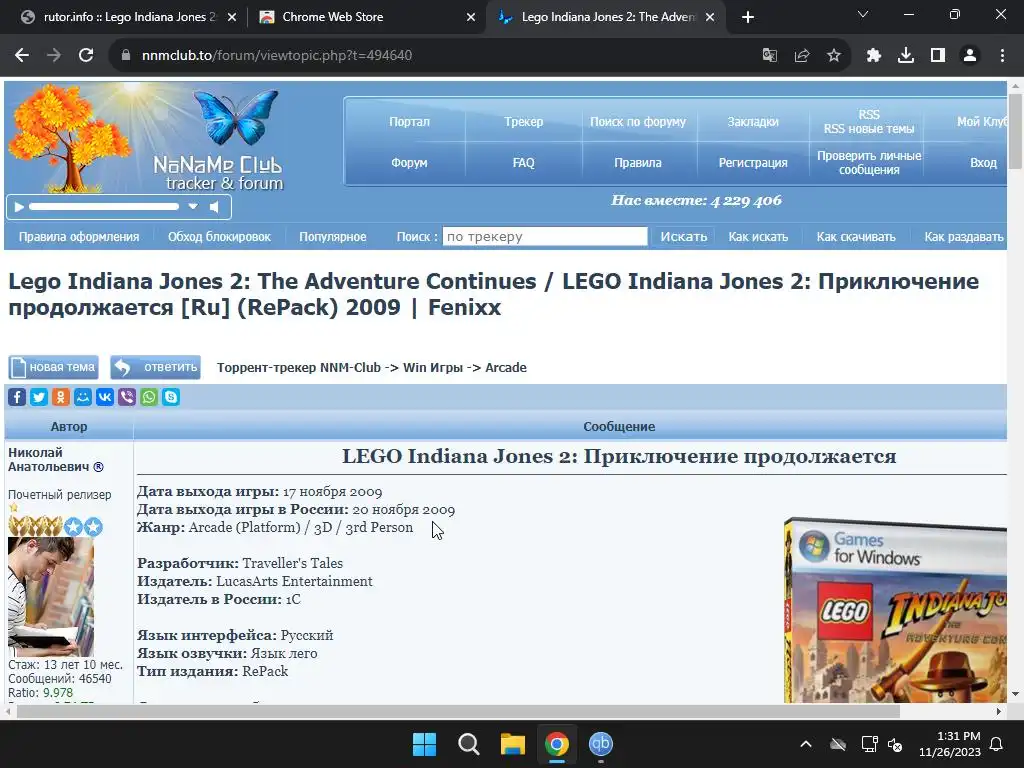Open Обход блокировок link

[219, 237]
